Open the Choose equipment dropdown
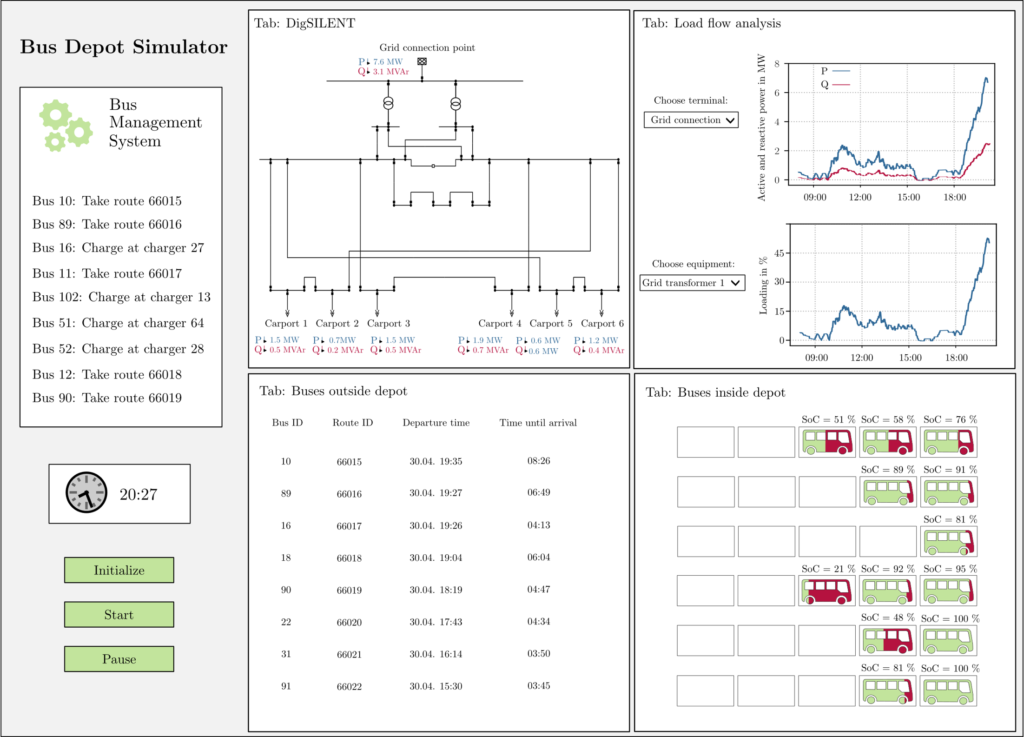Screen dimensions: 1024x737 coord(692,283)
